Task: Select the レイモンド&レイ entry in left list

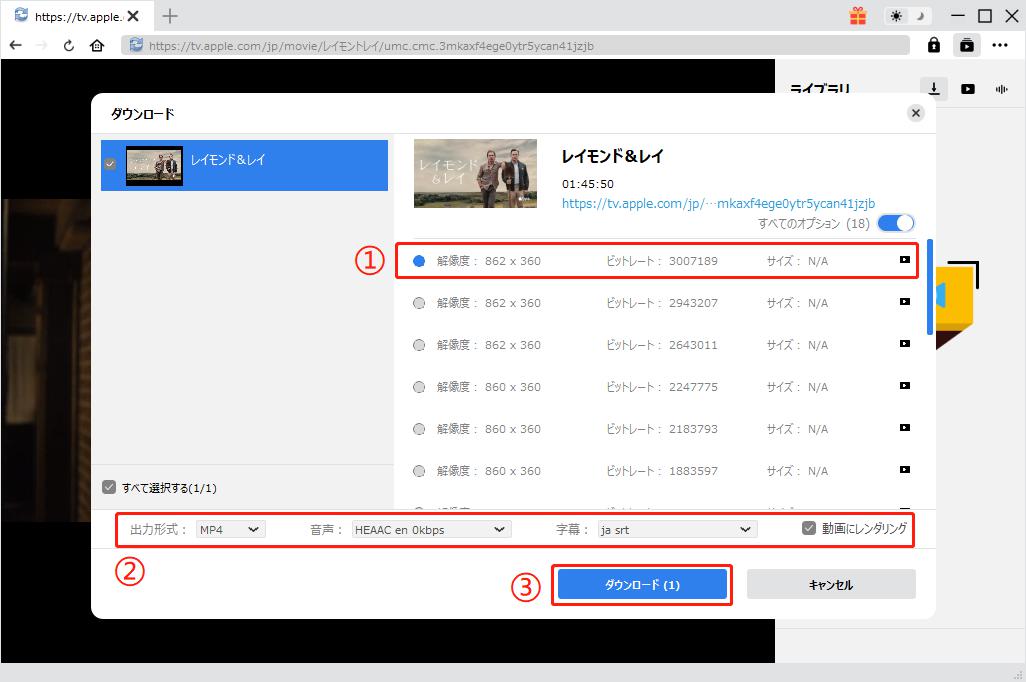Action: coord(244,165)
